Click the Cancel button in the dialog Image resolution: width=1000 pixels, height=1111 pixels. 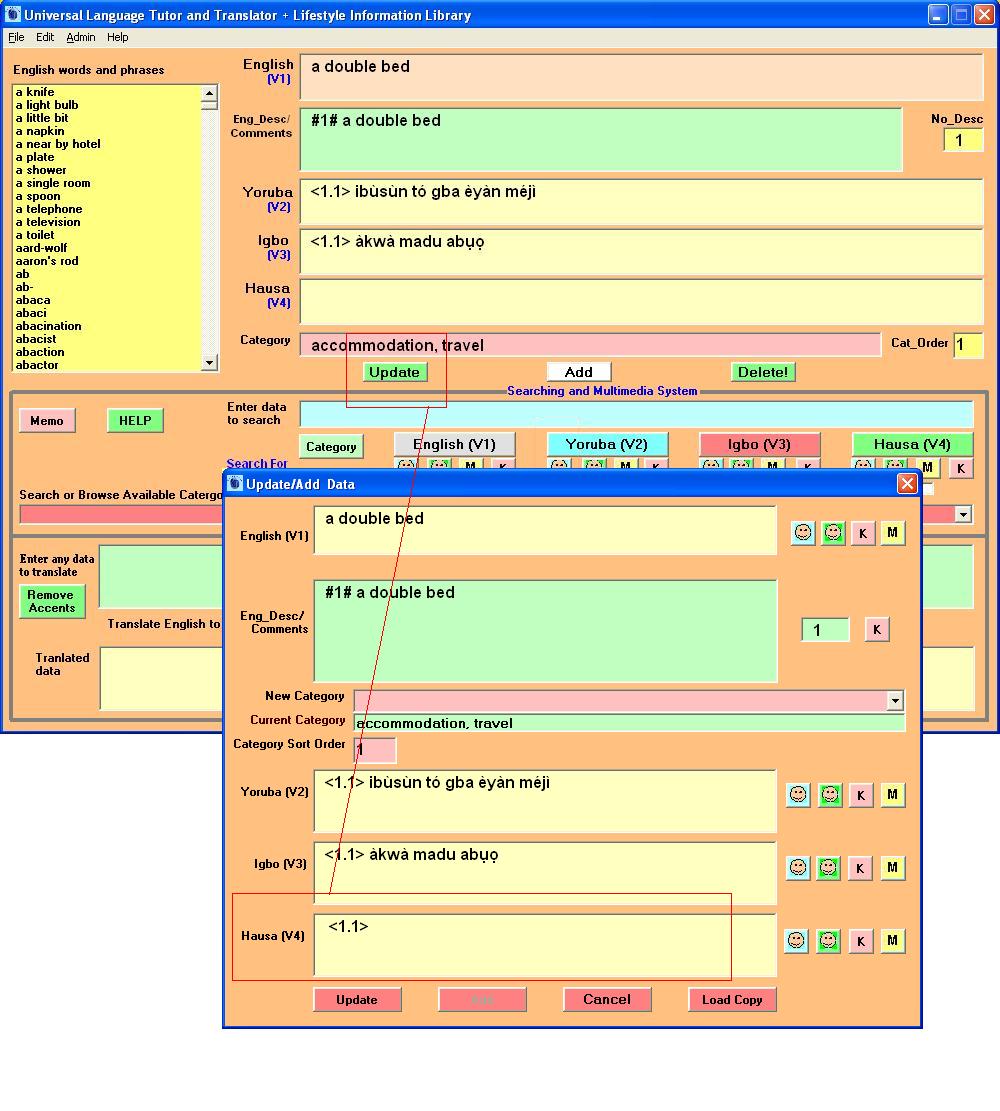[607, 999]
